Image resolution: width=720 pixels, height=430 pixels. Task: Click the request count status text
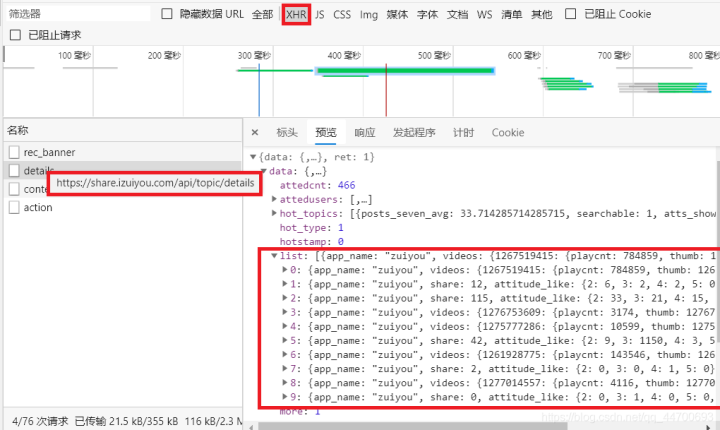coord(40,421)
